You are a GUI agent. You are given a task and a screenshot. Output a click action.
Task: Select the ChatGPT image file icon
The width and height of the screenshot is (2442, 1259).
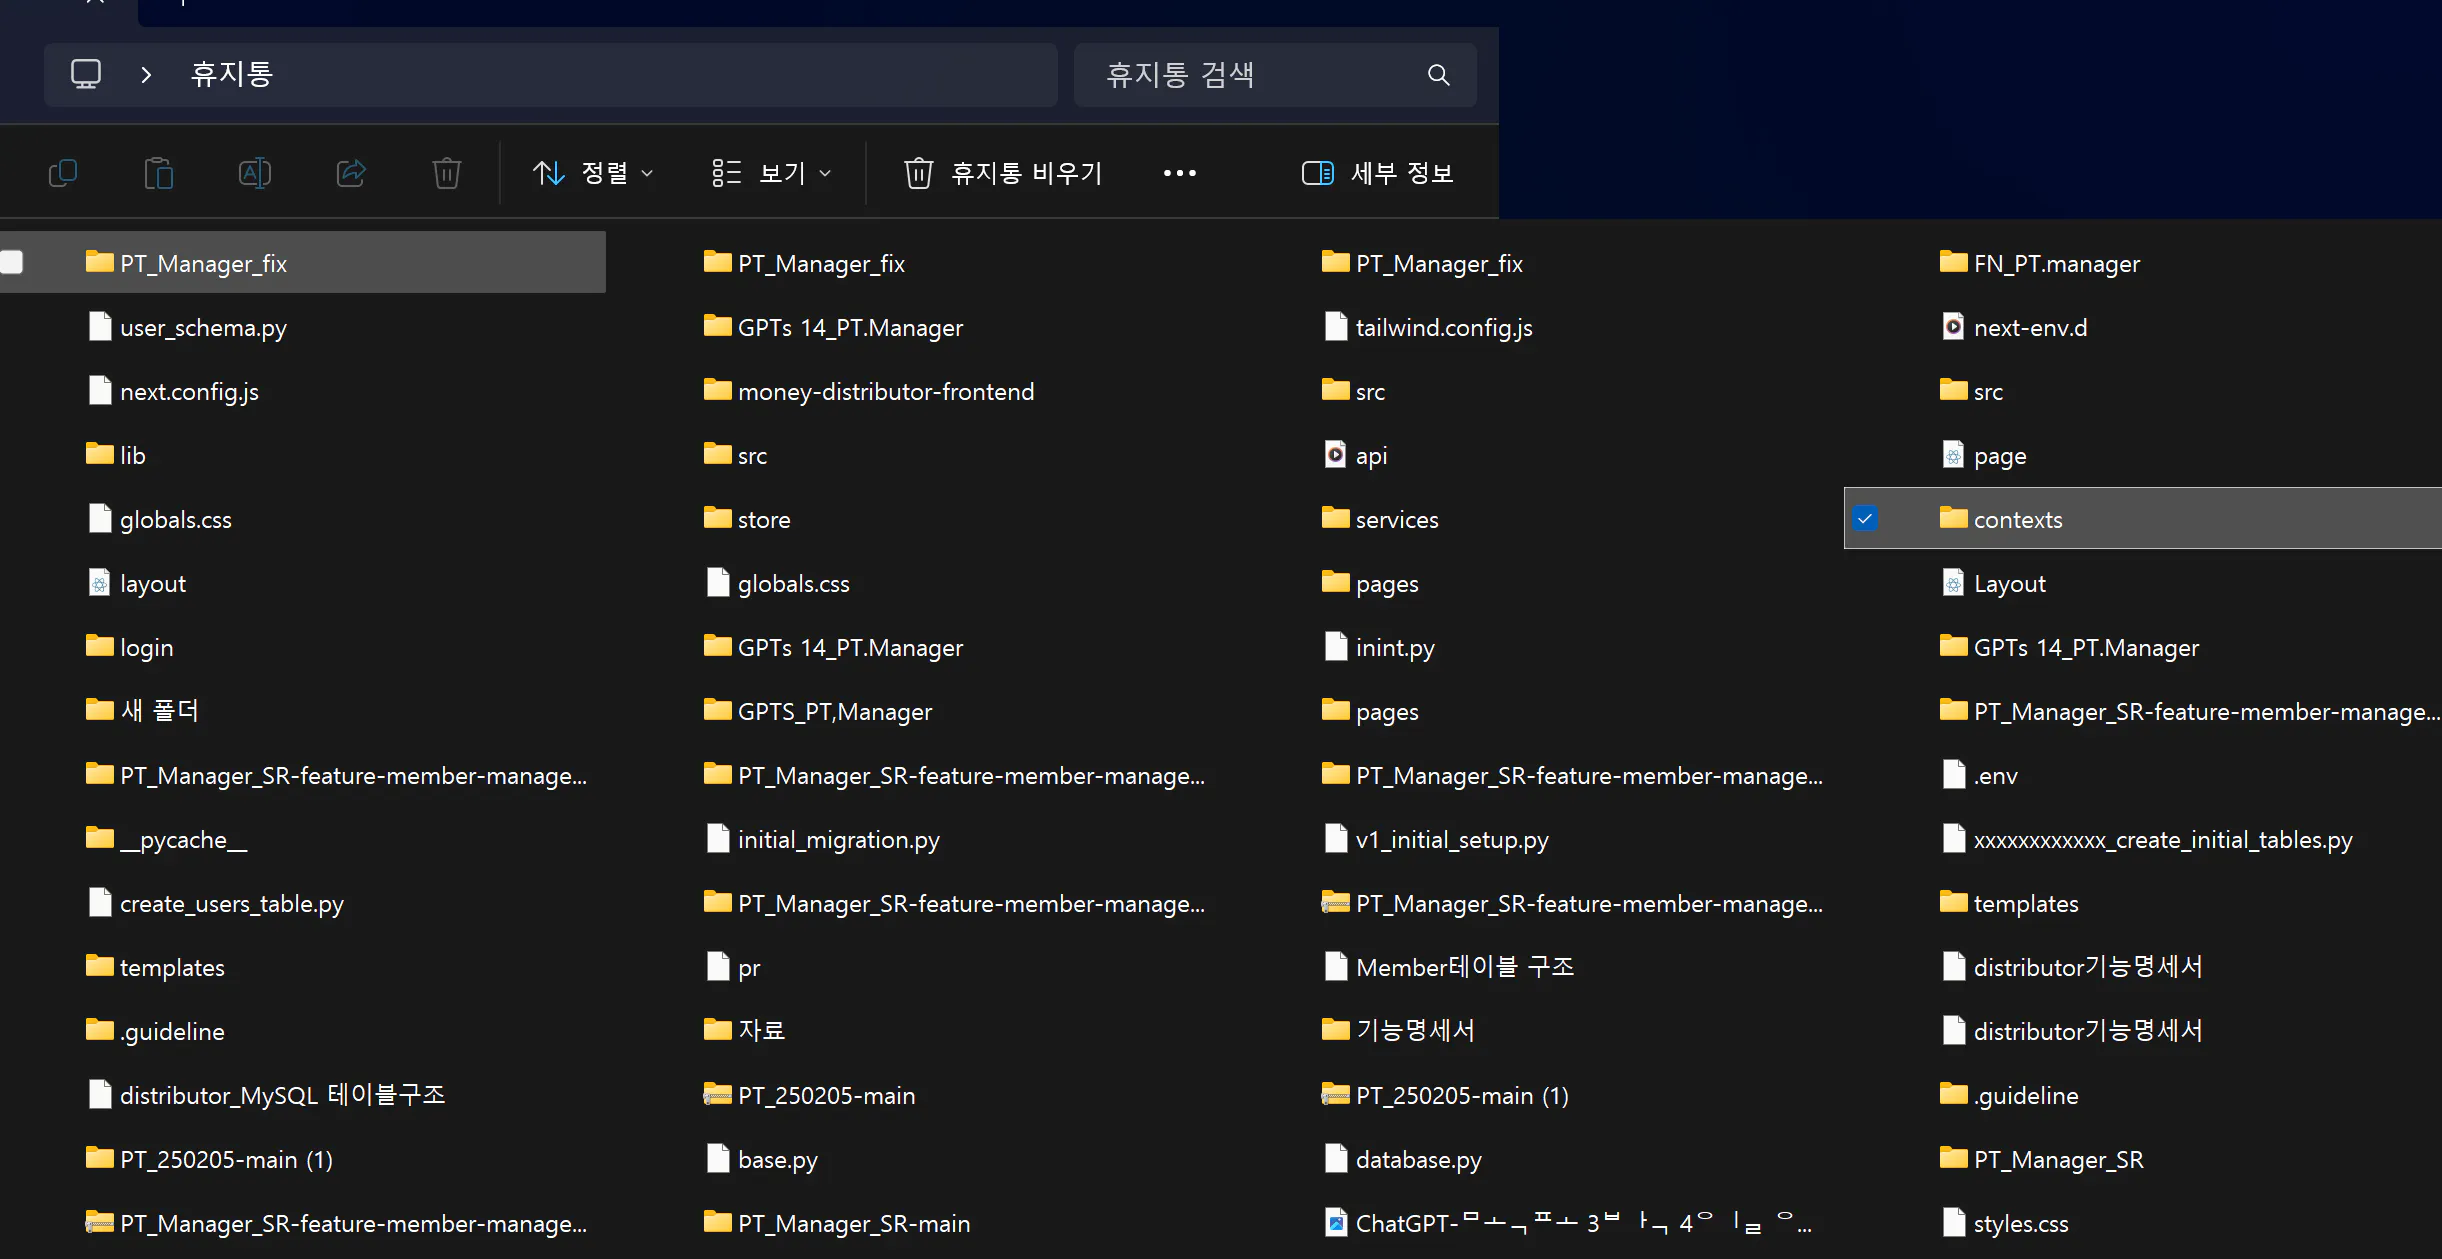[1335, 1223]
